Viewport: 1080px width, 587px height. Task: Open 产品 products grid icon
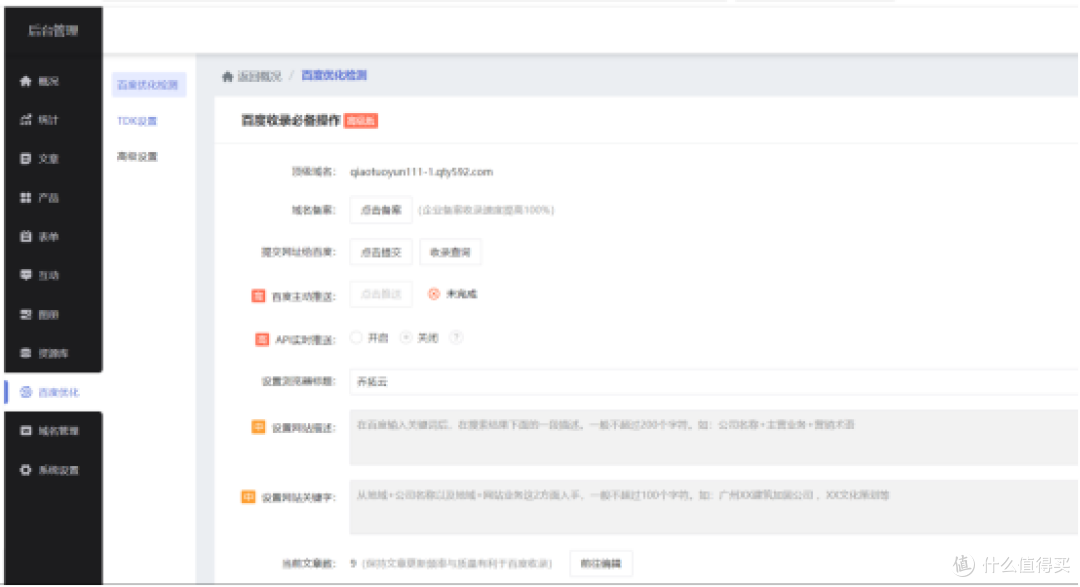coord(25,198)
